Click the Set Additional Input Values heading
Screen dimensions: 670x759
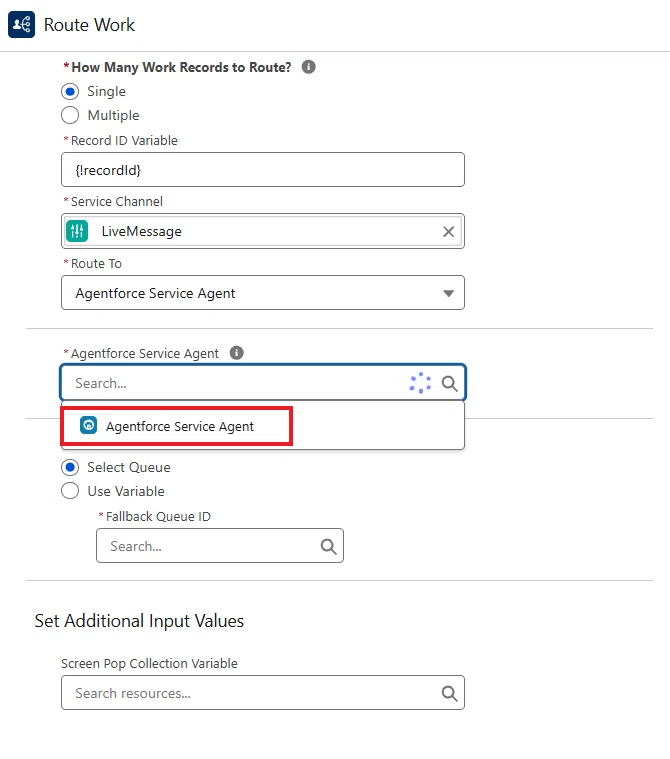[x=139, y=621]
